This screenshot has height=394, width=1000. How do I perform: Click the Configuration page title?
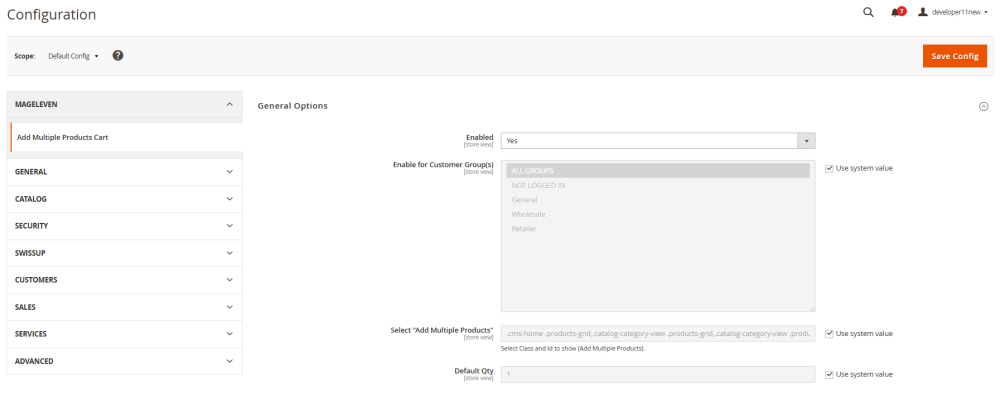tap(52, 14)
